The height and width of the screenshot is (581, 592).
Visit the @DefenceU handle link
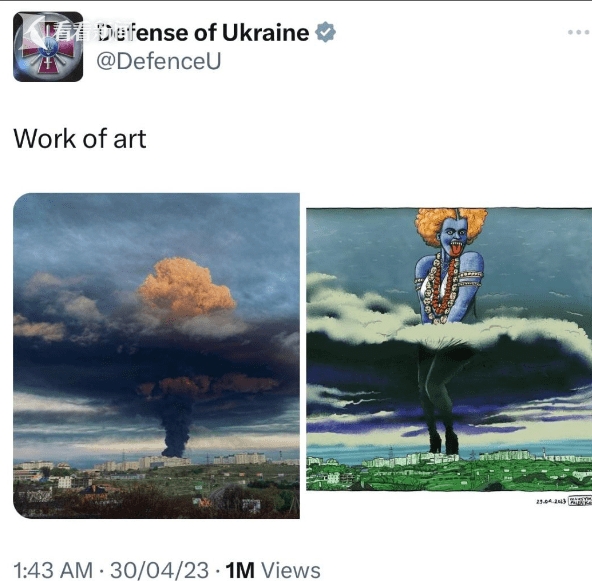[159, 61]
